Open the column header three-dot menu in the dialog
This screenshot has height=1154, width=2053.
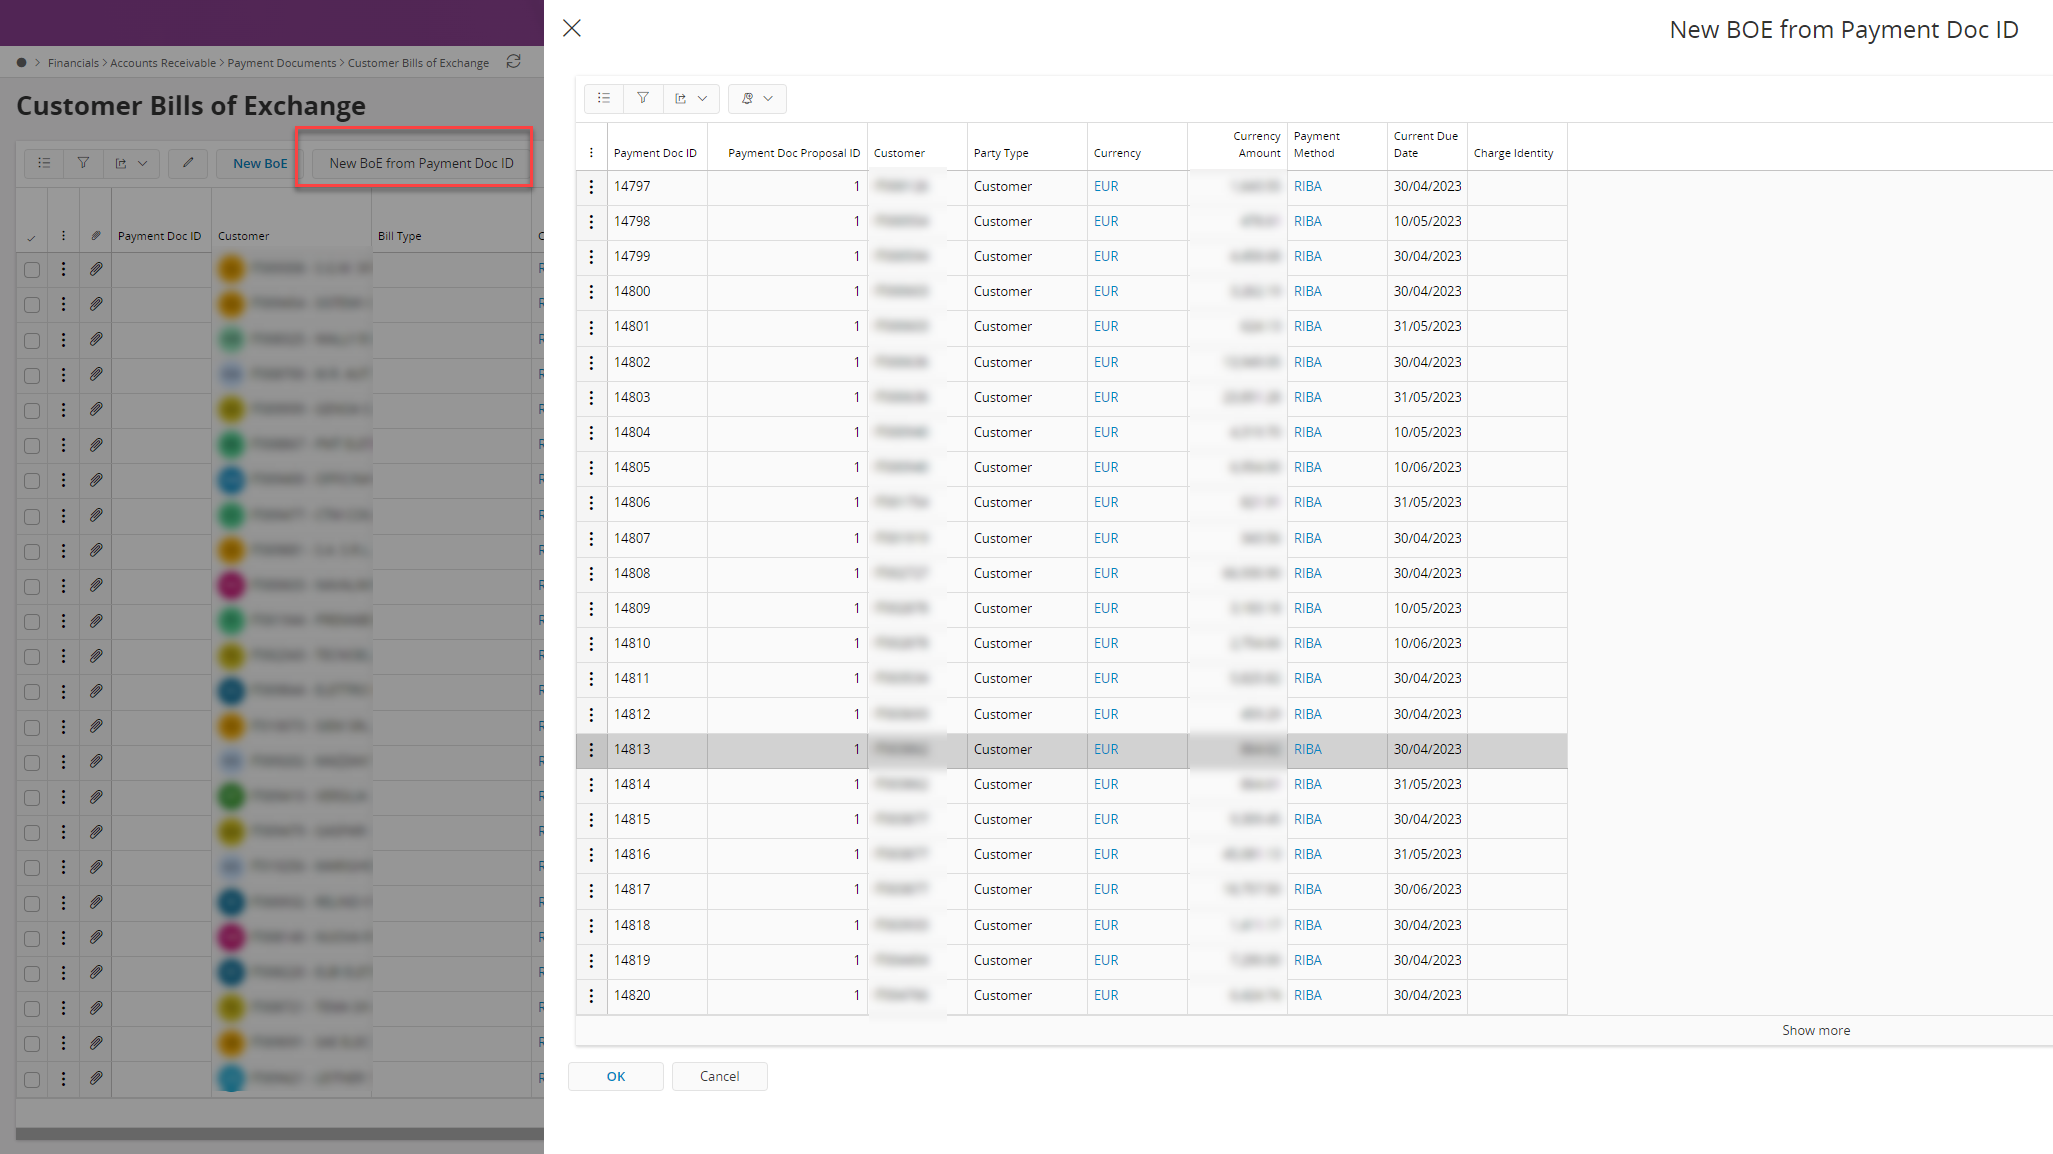pos(591,153)
